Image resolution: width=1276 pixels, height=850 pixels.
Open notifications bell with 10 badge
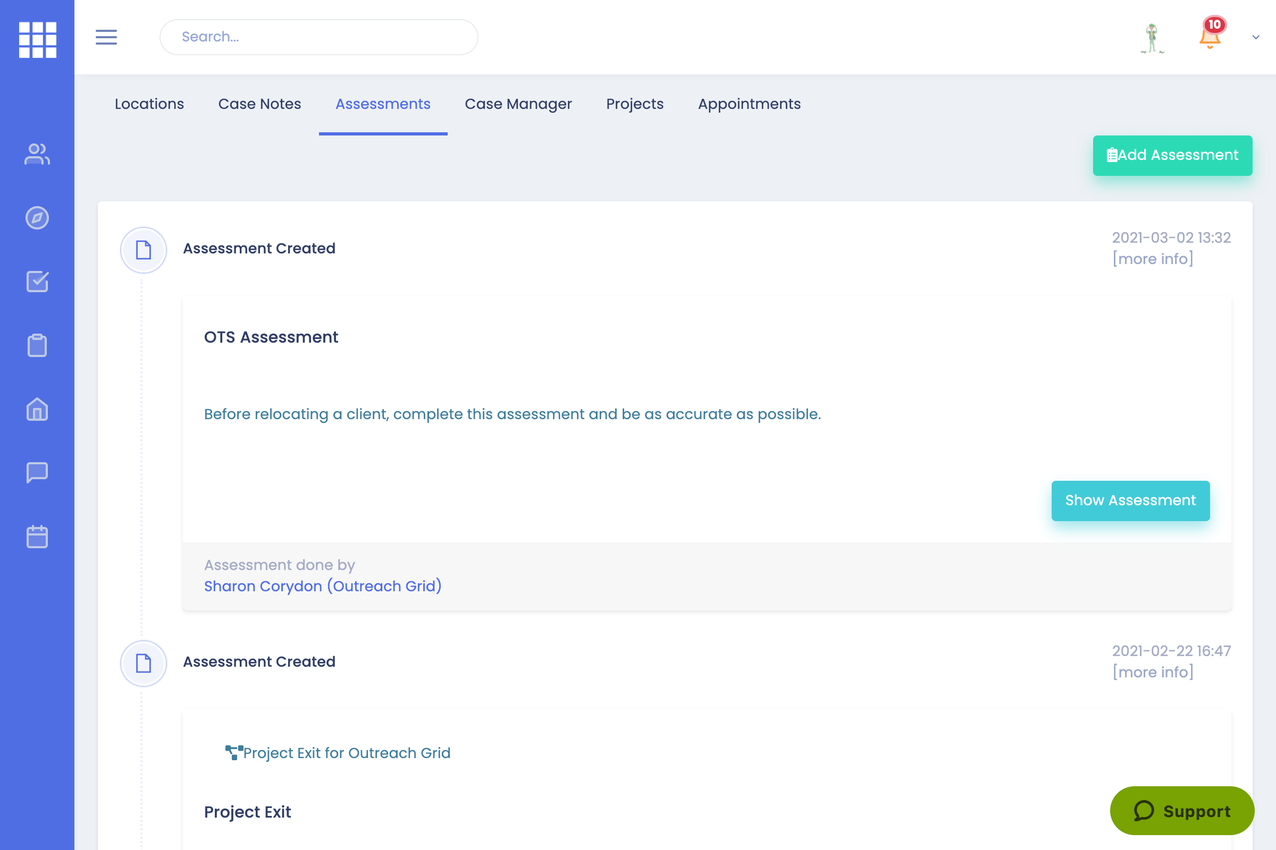(1210, 35)
